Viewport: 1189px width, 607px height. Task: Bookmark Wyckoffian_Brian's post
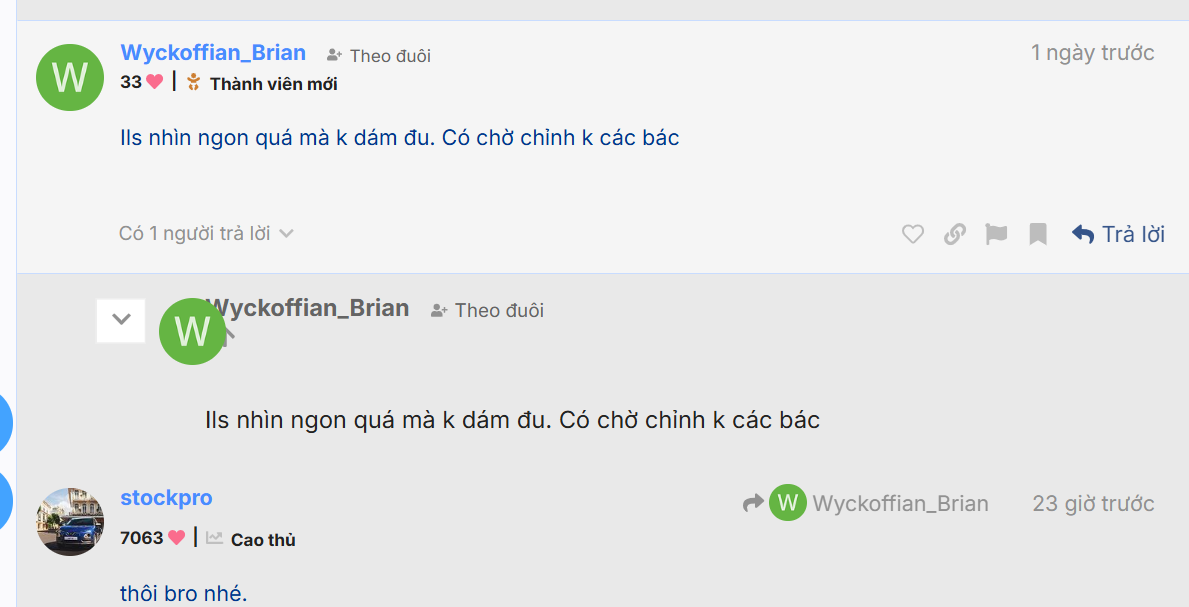click(x=1038, y=234)
